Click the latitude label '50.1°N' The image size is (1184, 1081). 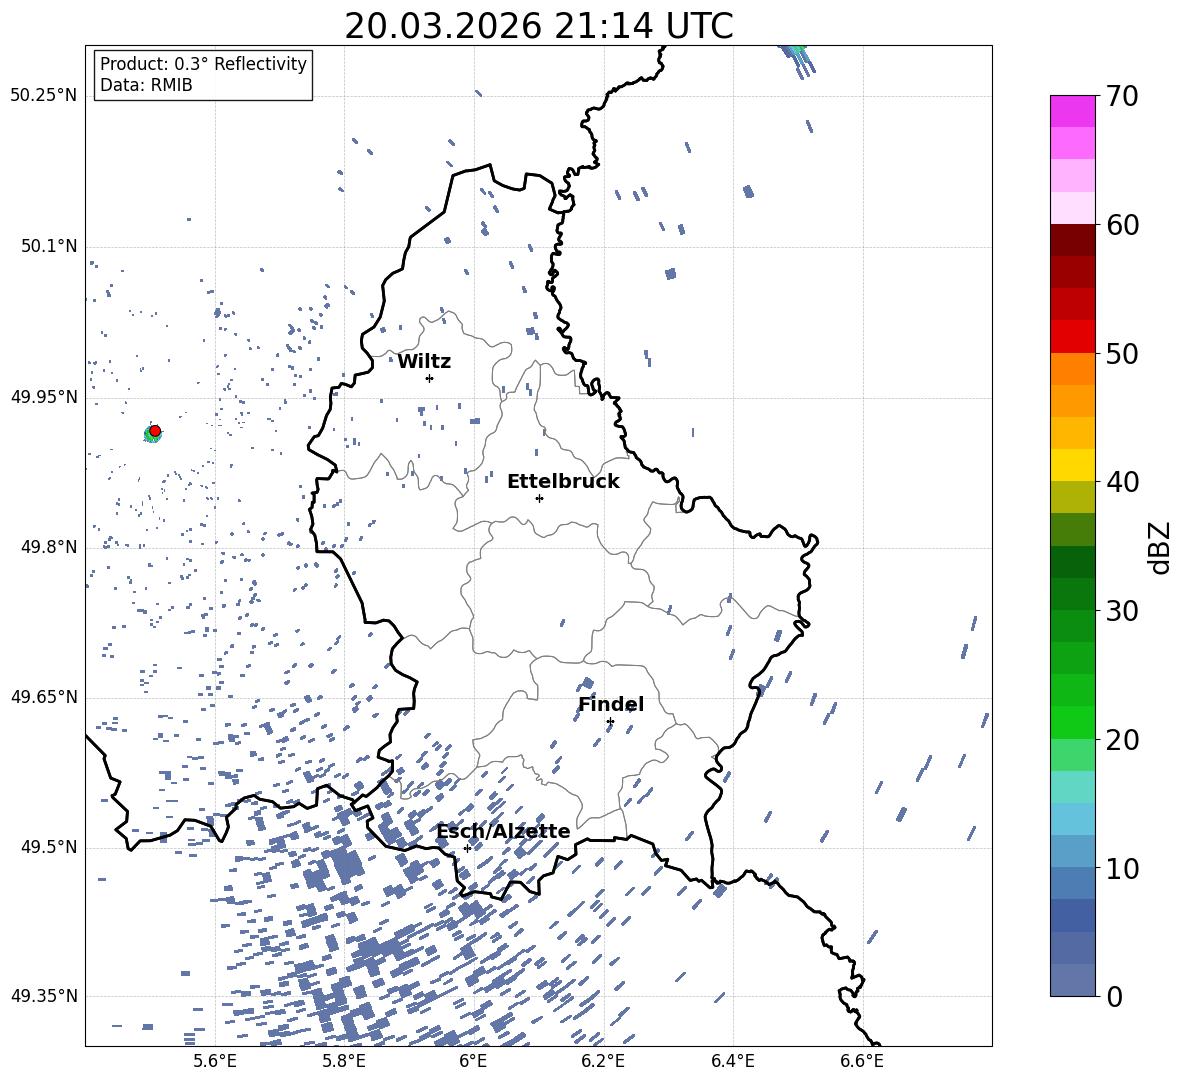(50, 247)
